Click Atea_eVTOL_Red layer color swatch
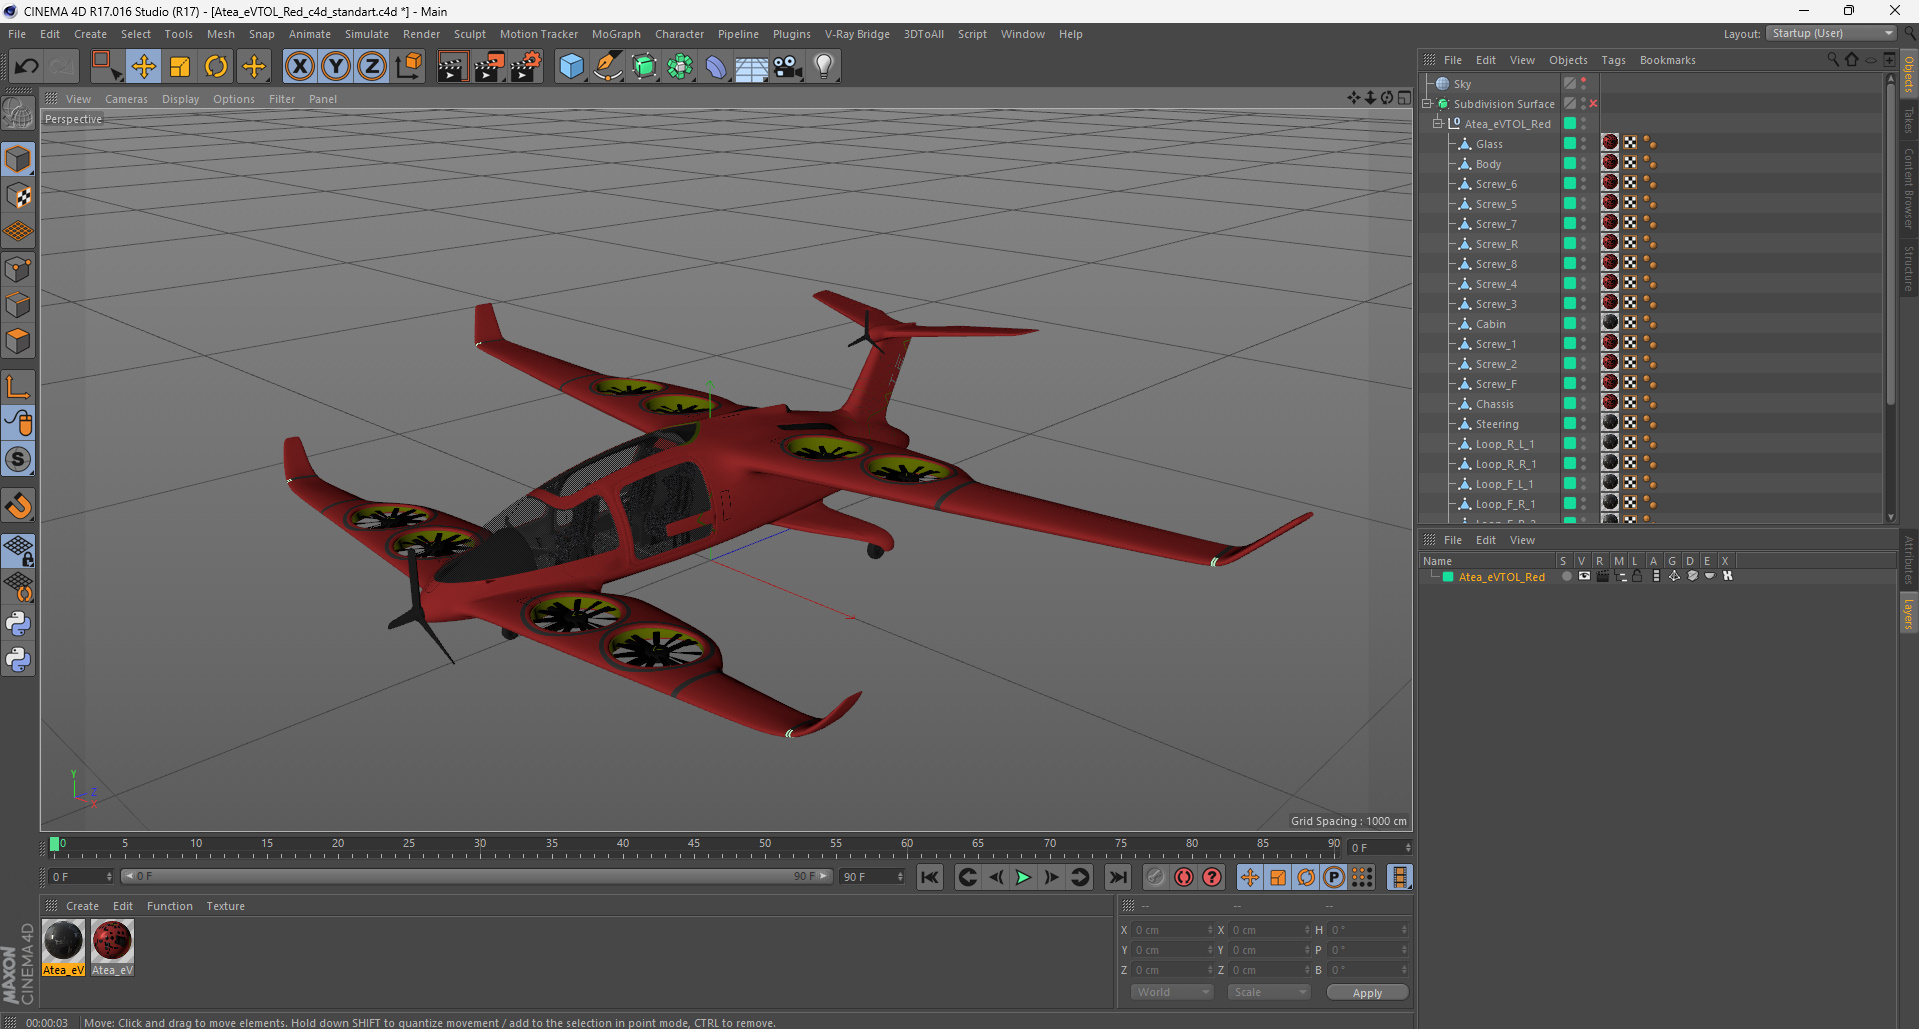 pos(1447,577)
